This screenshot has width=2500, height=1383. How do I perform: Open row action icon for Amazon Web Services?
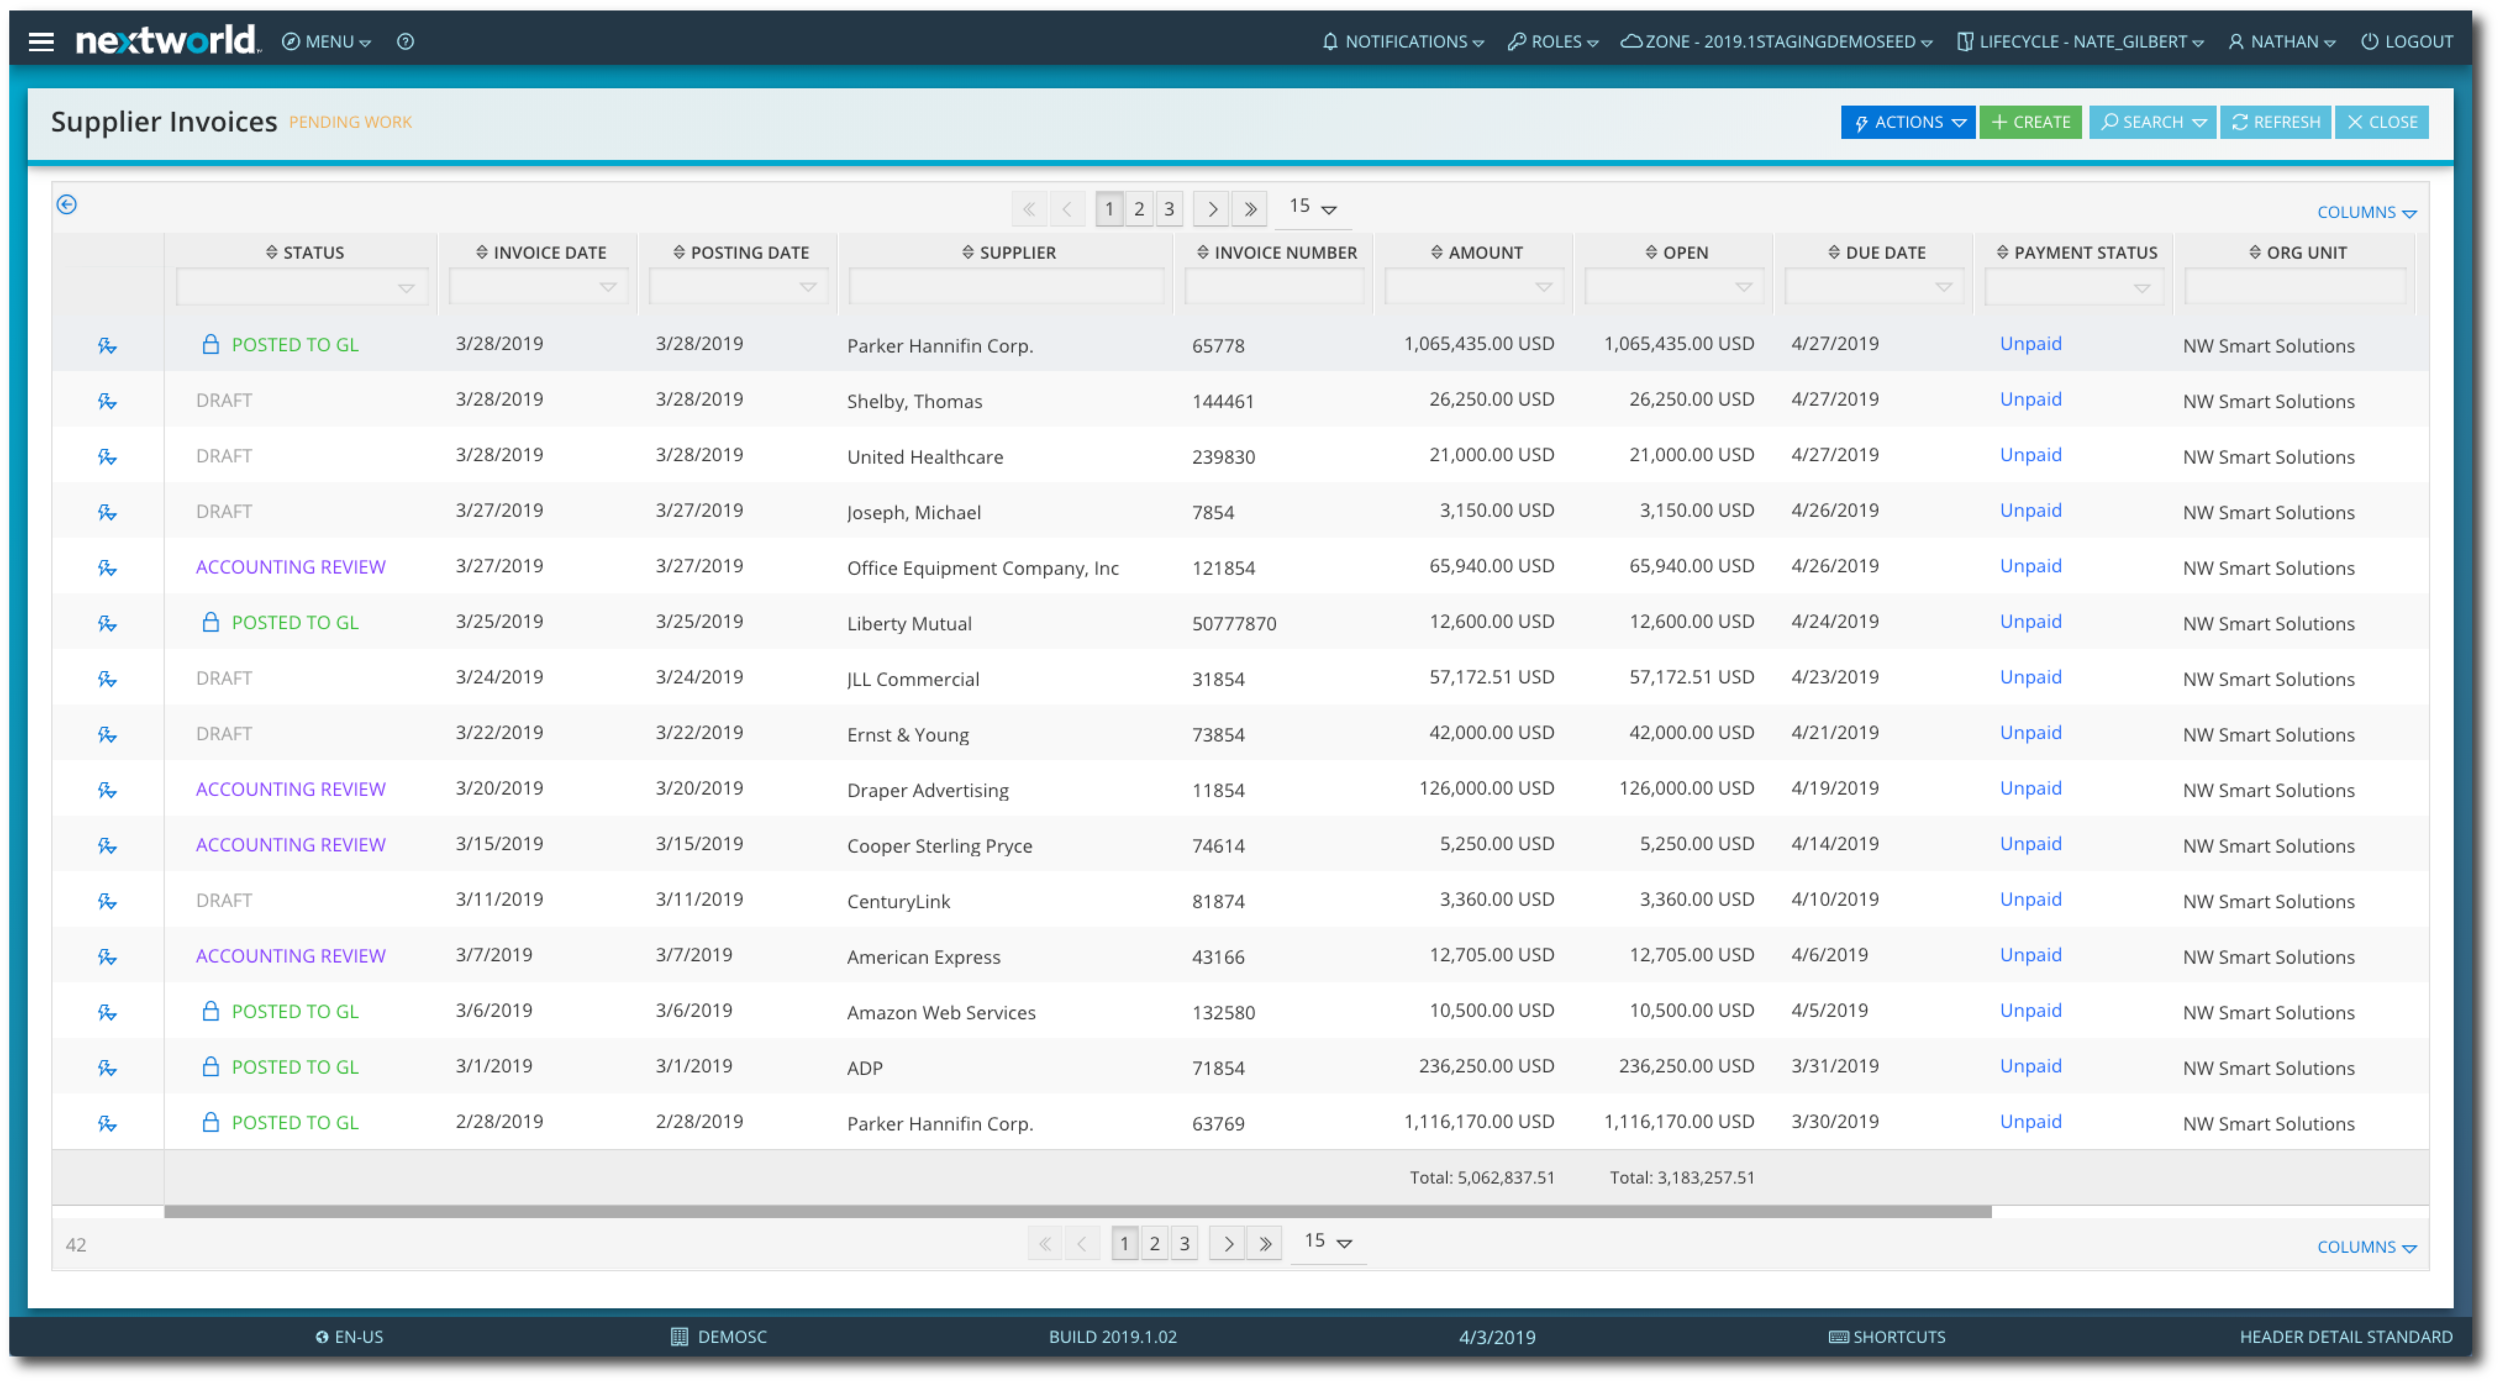click(107, 1012)
